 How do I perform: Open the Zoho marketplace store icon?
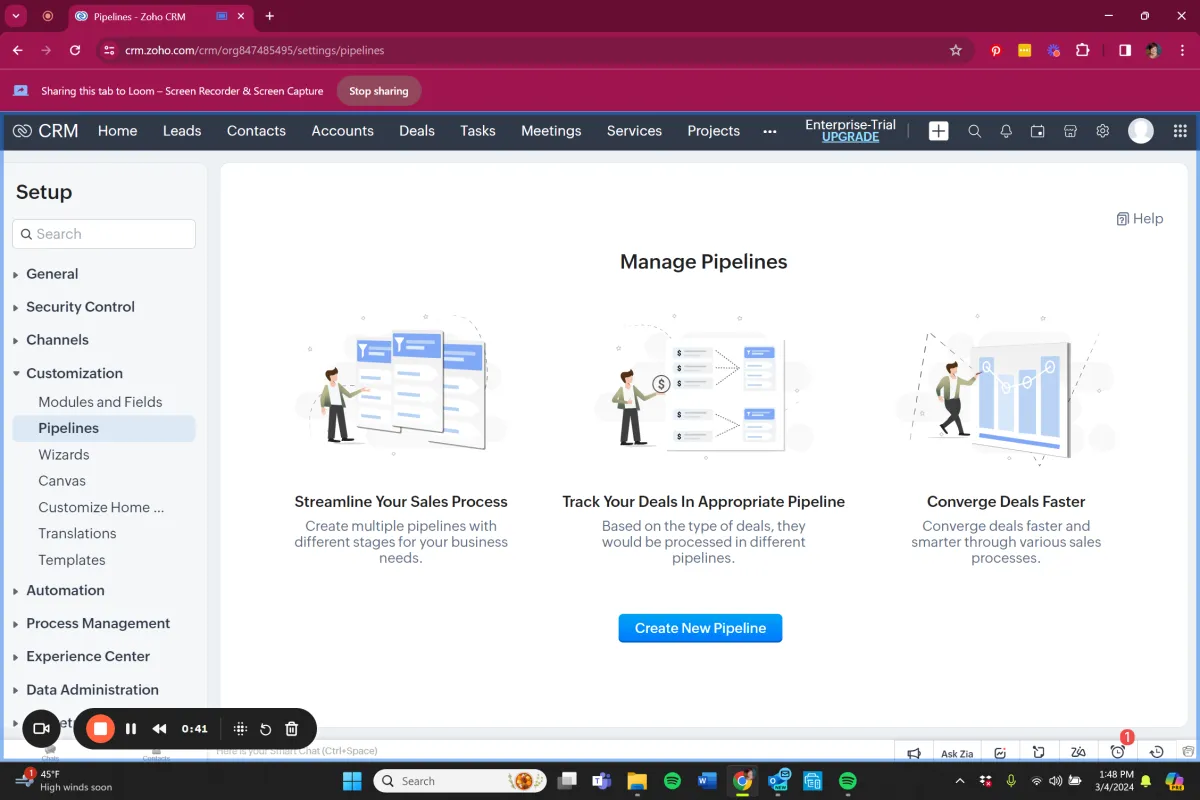[x=1070, y=131]
